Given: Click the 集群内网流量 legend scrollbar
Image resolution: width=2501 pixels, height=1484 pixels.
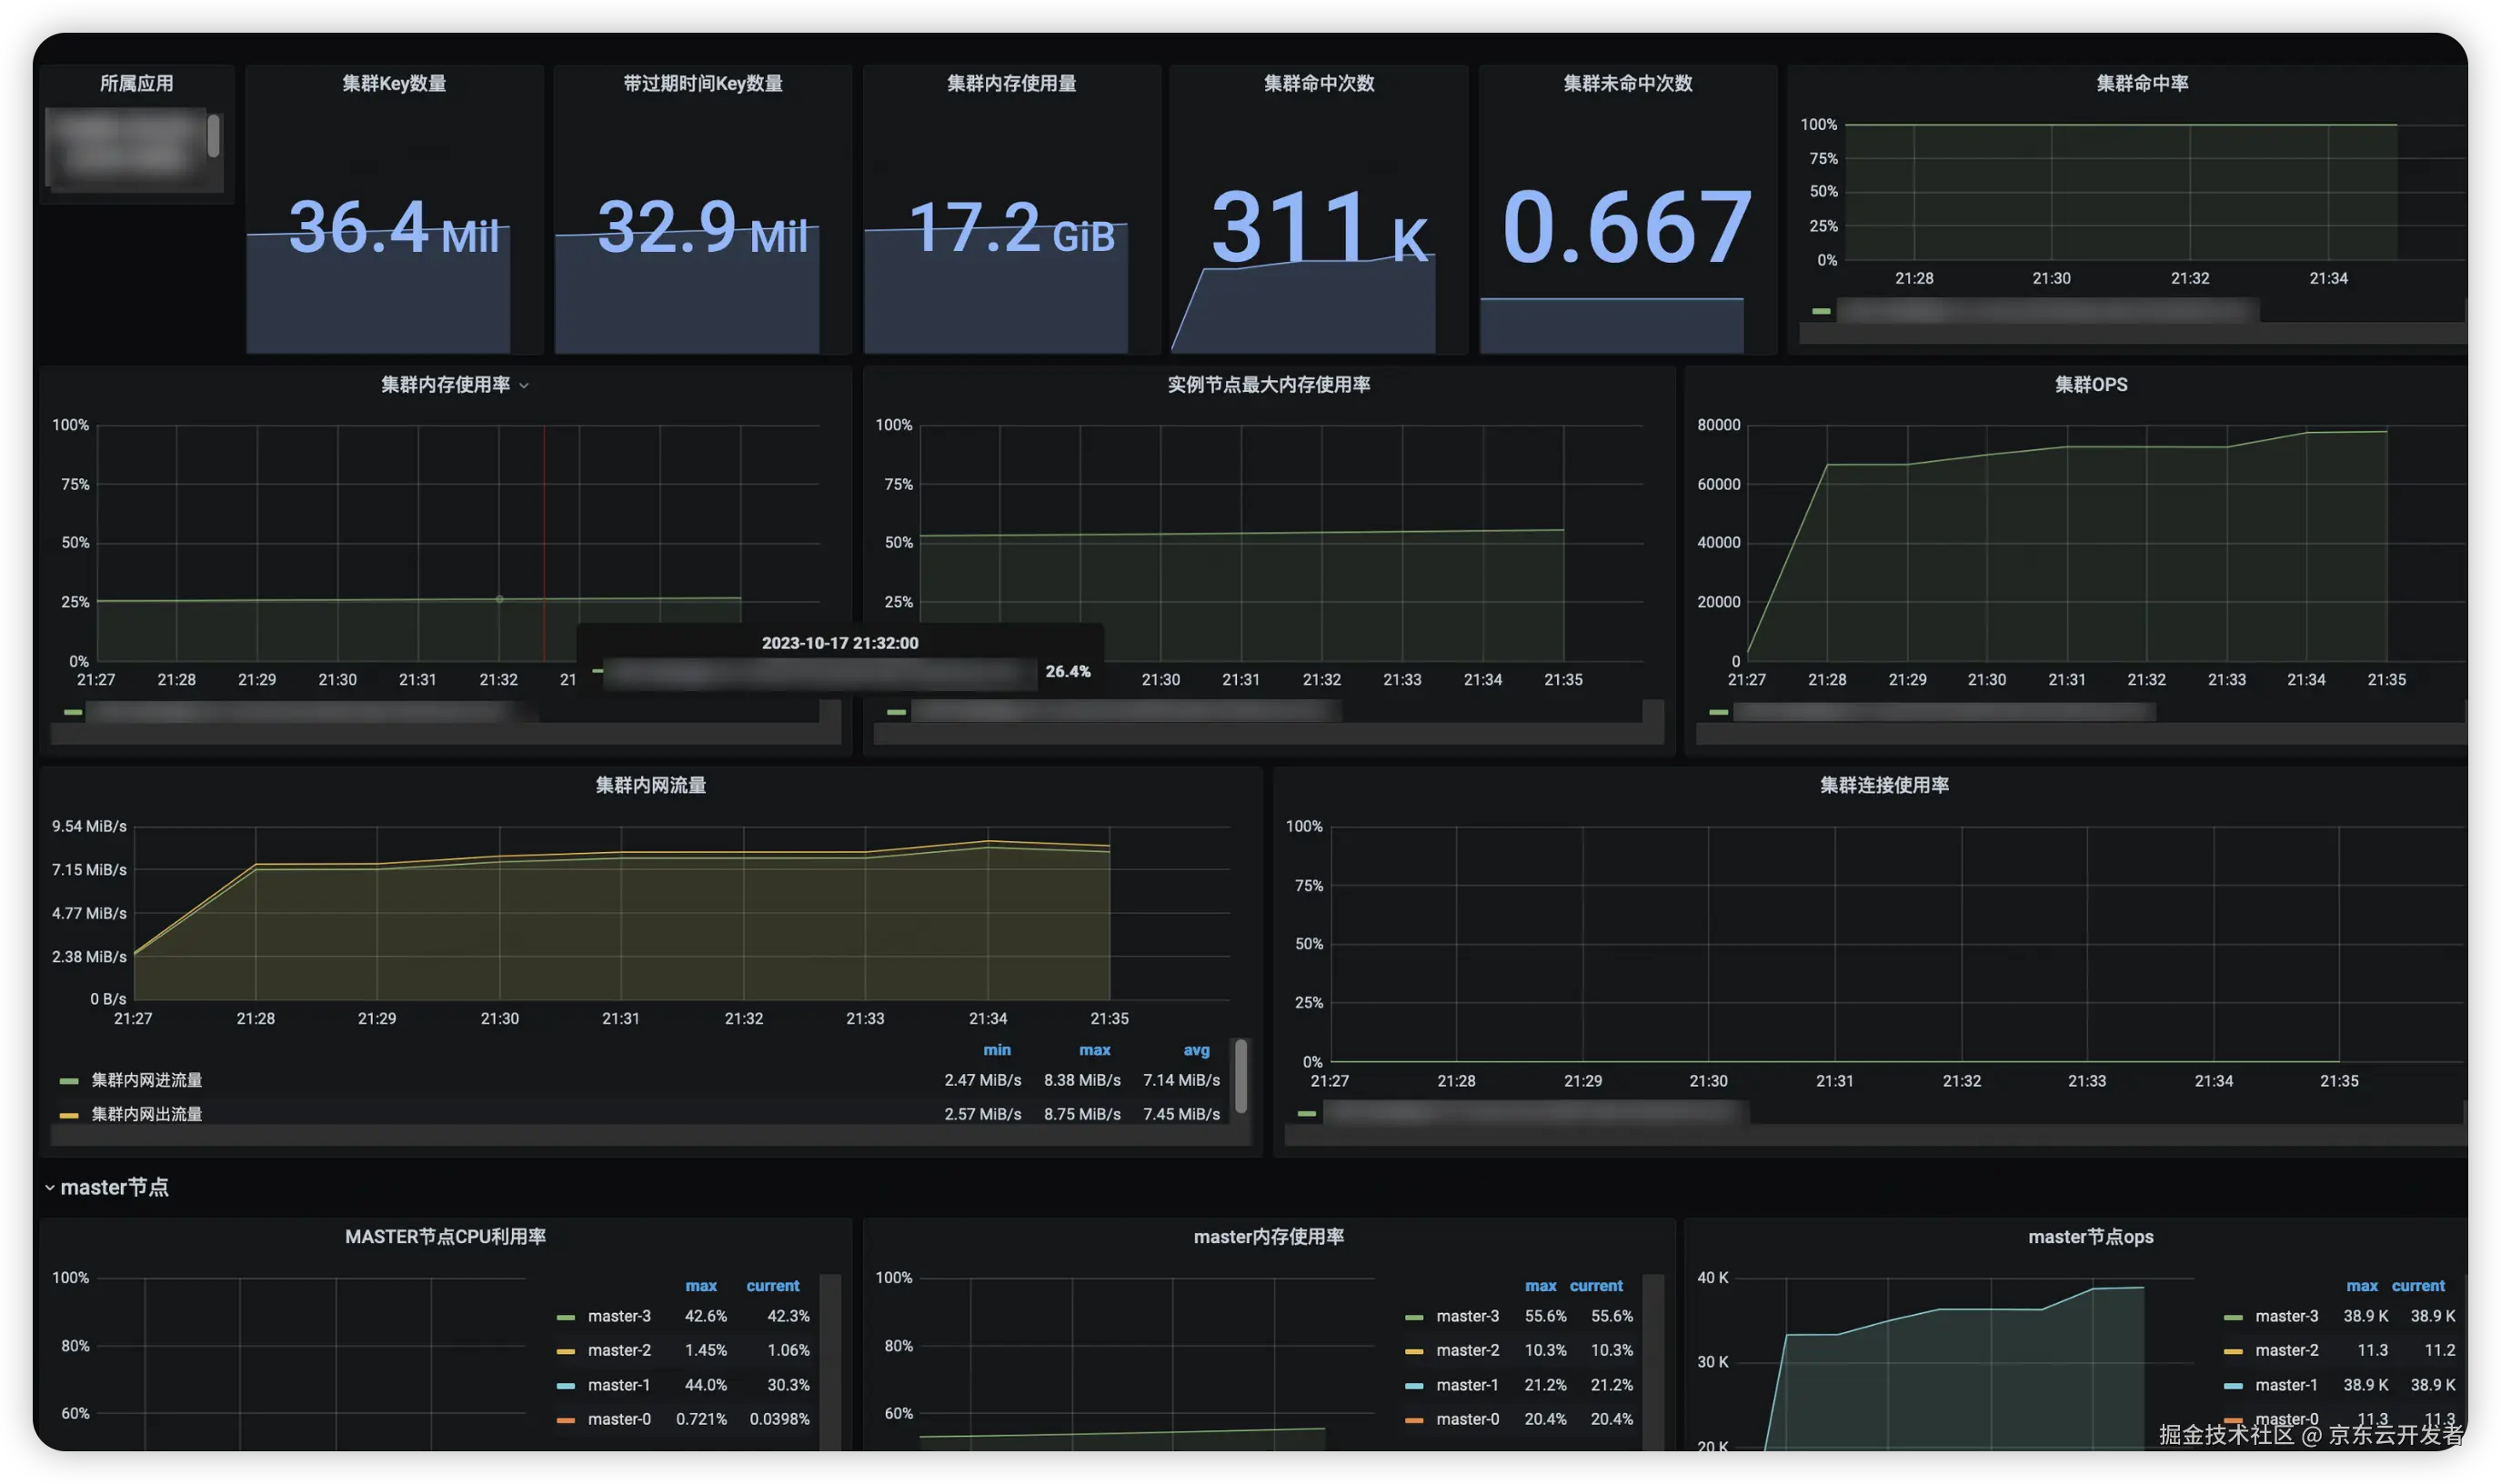Looking at the screenshot, I should [1241, 1076].
